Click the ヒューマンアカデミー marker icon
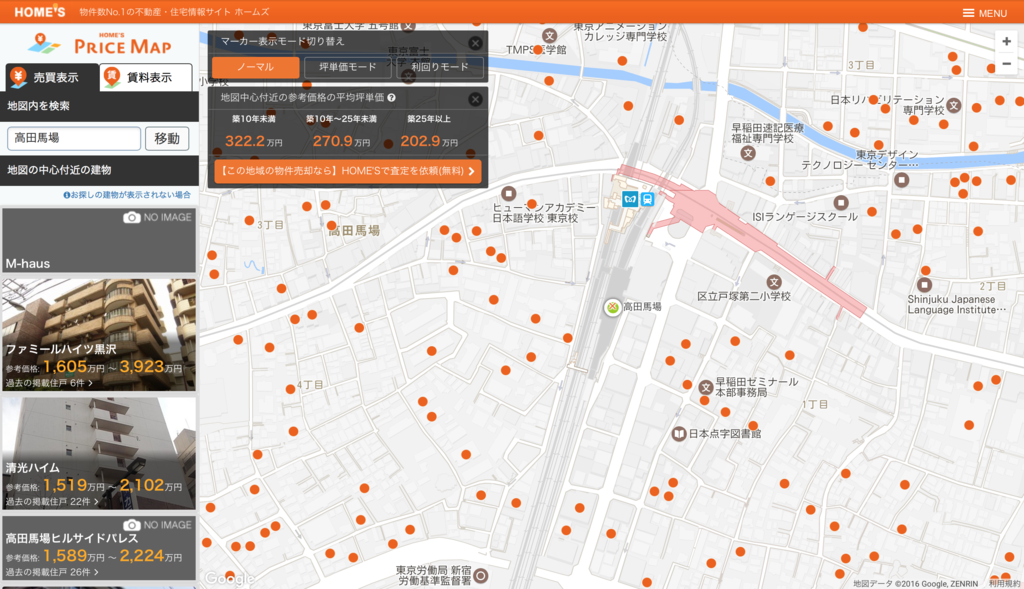Viewport: 1024px width, 589px height. [x=508, y=193]
